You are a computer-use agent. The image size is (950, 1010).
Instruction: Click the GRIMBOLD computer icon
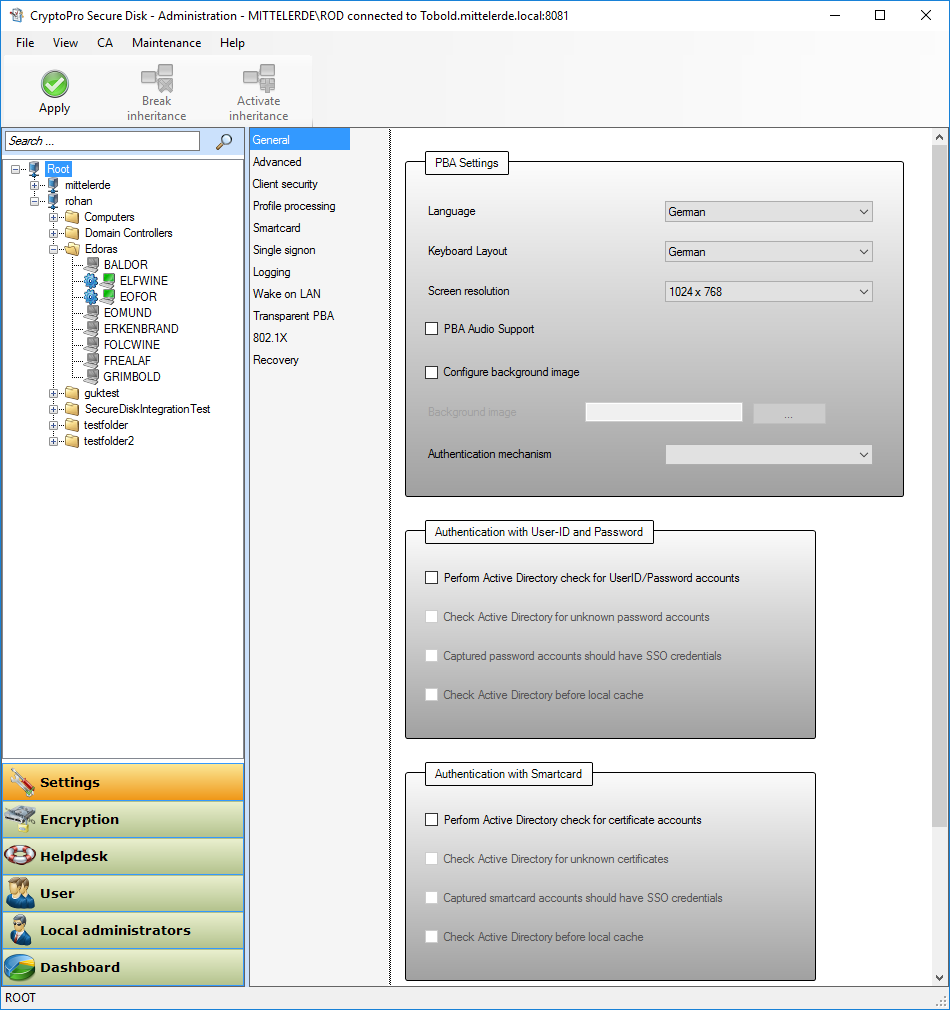(x=92, y=377)
